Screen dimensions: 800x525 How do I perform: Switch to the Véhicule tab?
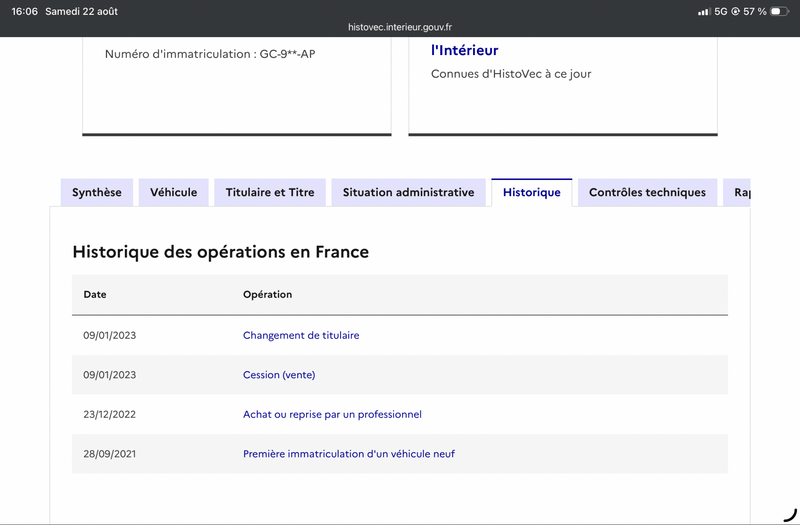[173, 192]
